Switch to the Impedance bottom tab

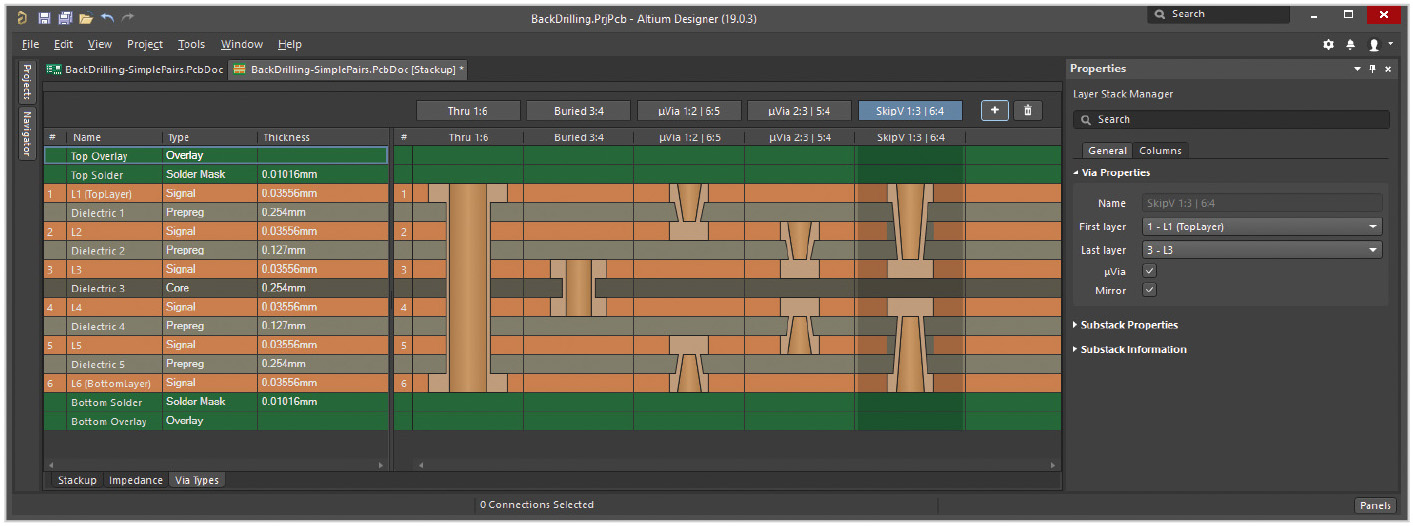[136, 480]
